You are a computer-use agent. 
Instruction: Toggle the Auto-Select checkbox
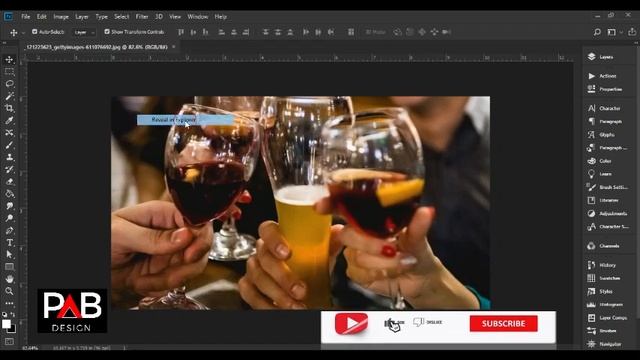click(x=35, y=31)
